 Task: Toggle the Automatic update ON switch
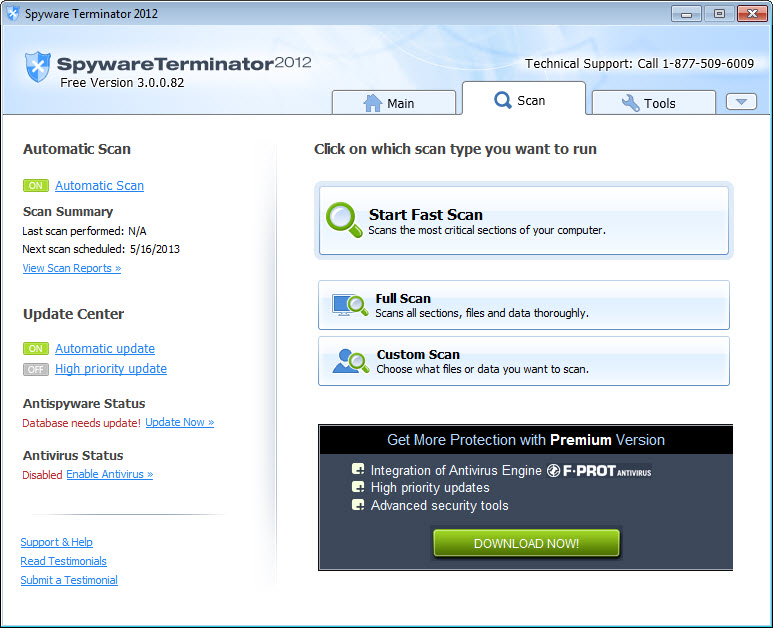(35, 349)
